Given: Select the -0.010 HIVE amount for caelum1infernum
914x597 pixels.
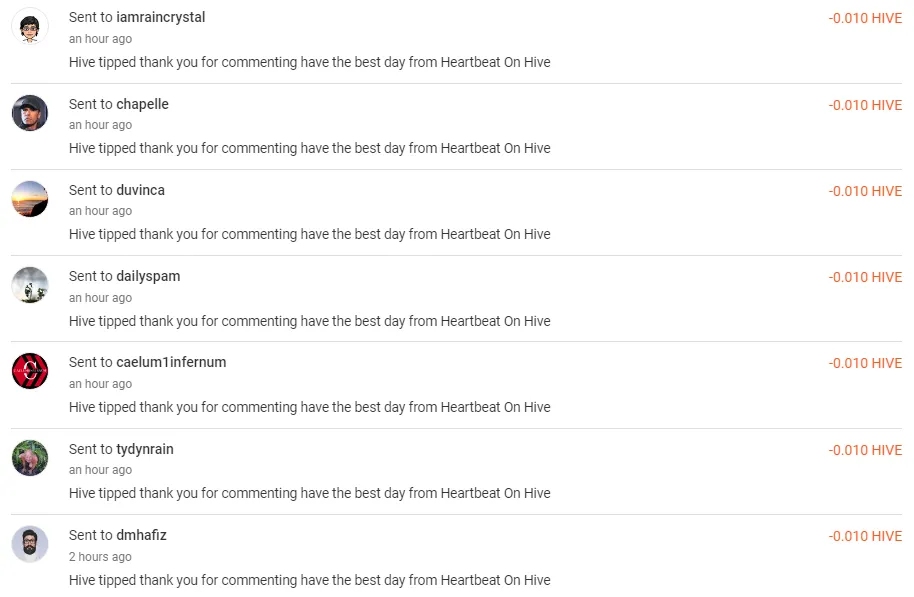Looking at the screenshot, I should point(864,364).
